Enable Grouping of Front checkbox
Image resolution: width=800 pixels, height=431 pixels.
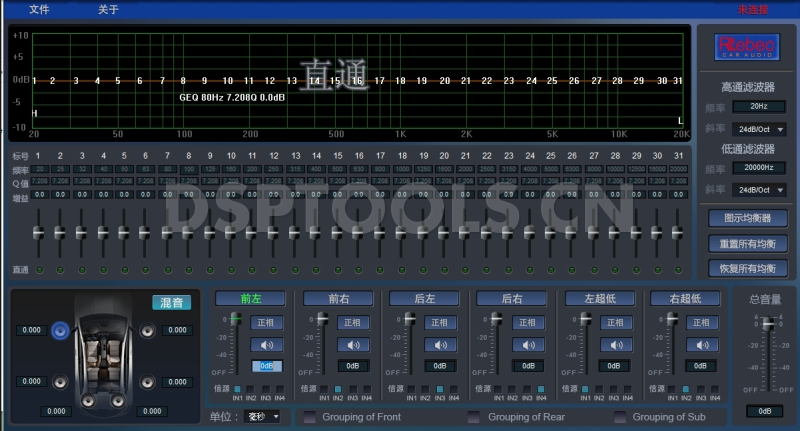coord(310,417)
